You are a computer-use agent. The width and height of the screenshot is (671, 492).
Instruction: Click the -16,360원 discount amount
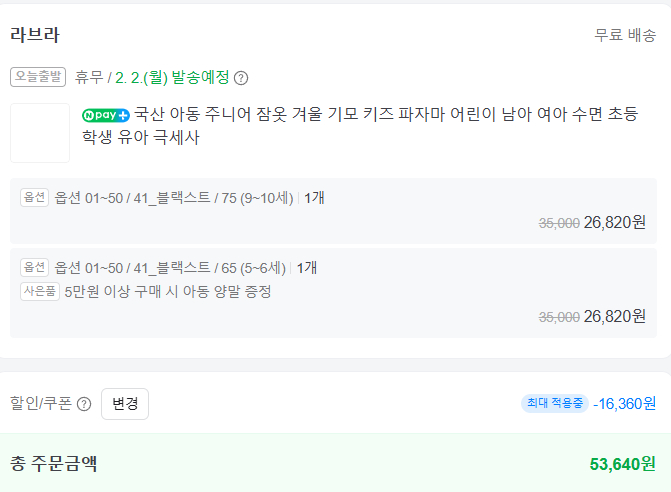pos(624,404)
